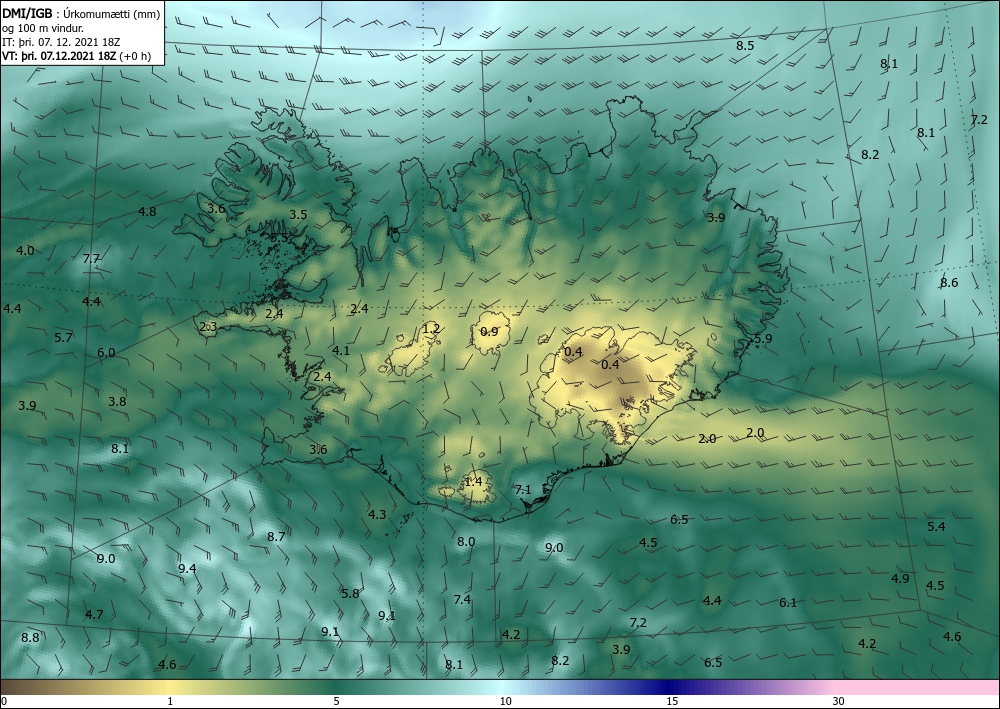Click the 2.3 value on Snæfellsnes peninsula
Screen dimensions: 1000x709
(x=209, y=327)
